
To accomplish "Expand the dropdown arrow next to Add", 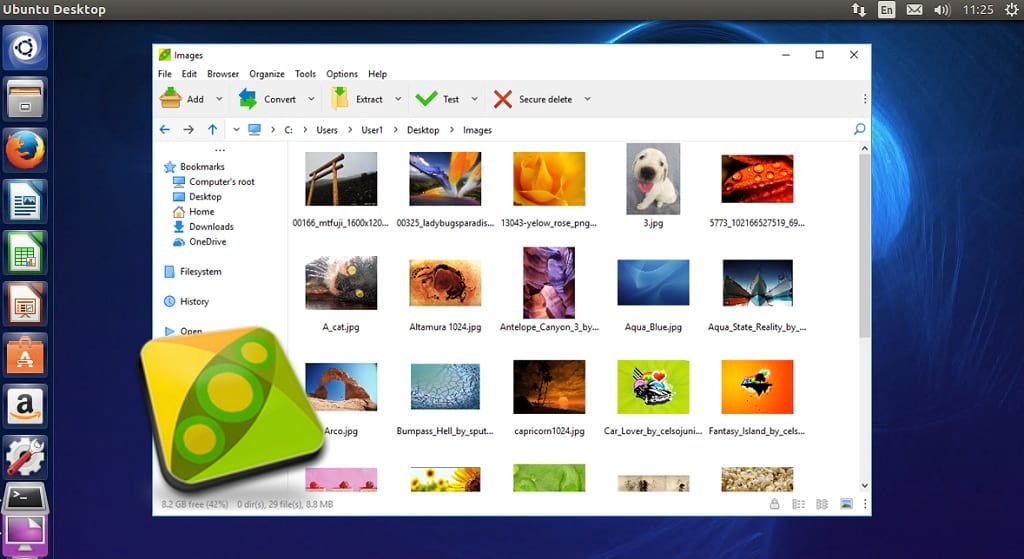I will point(219,99).
